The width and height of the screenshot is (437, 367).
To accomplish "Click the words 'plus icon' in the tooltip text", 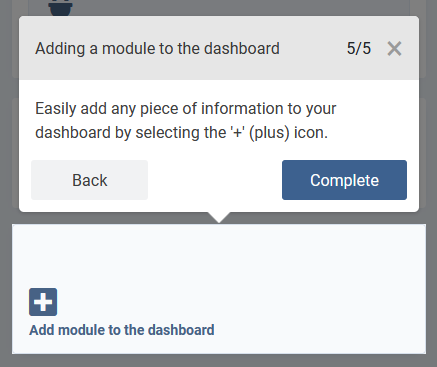I will click(x=289, y=133).
